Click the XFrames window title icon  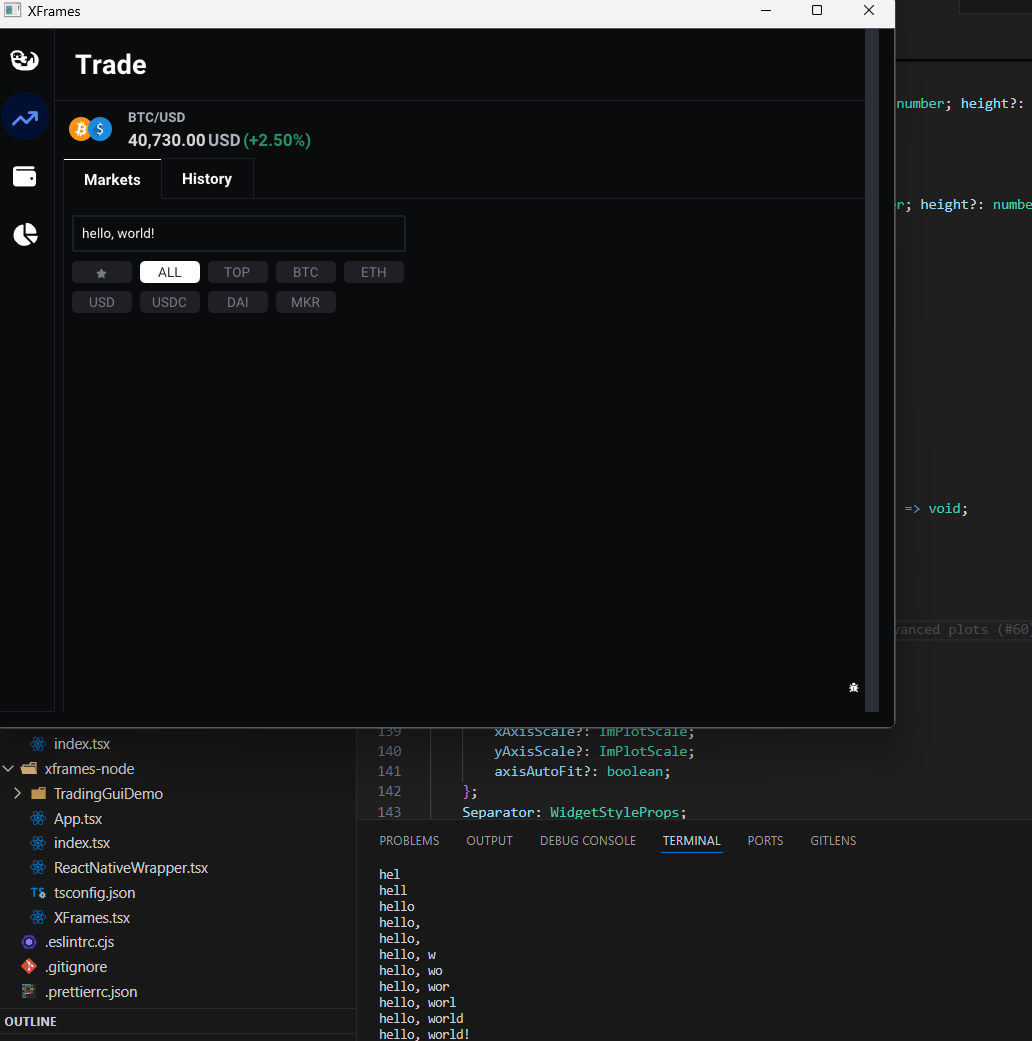13,11
